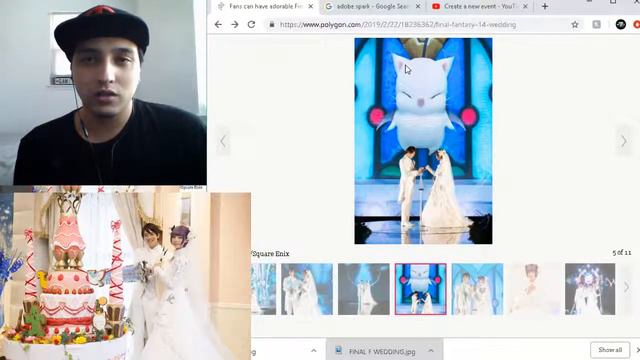This screenshot has width=640, height=360.
Task: Open a new browser tab
Action: (x=545, y=6)
